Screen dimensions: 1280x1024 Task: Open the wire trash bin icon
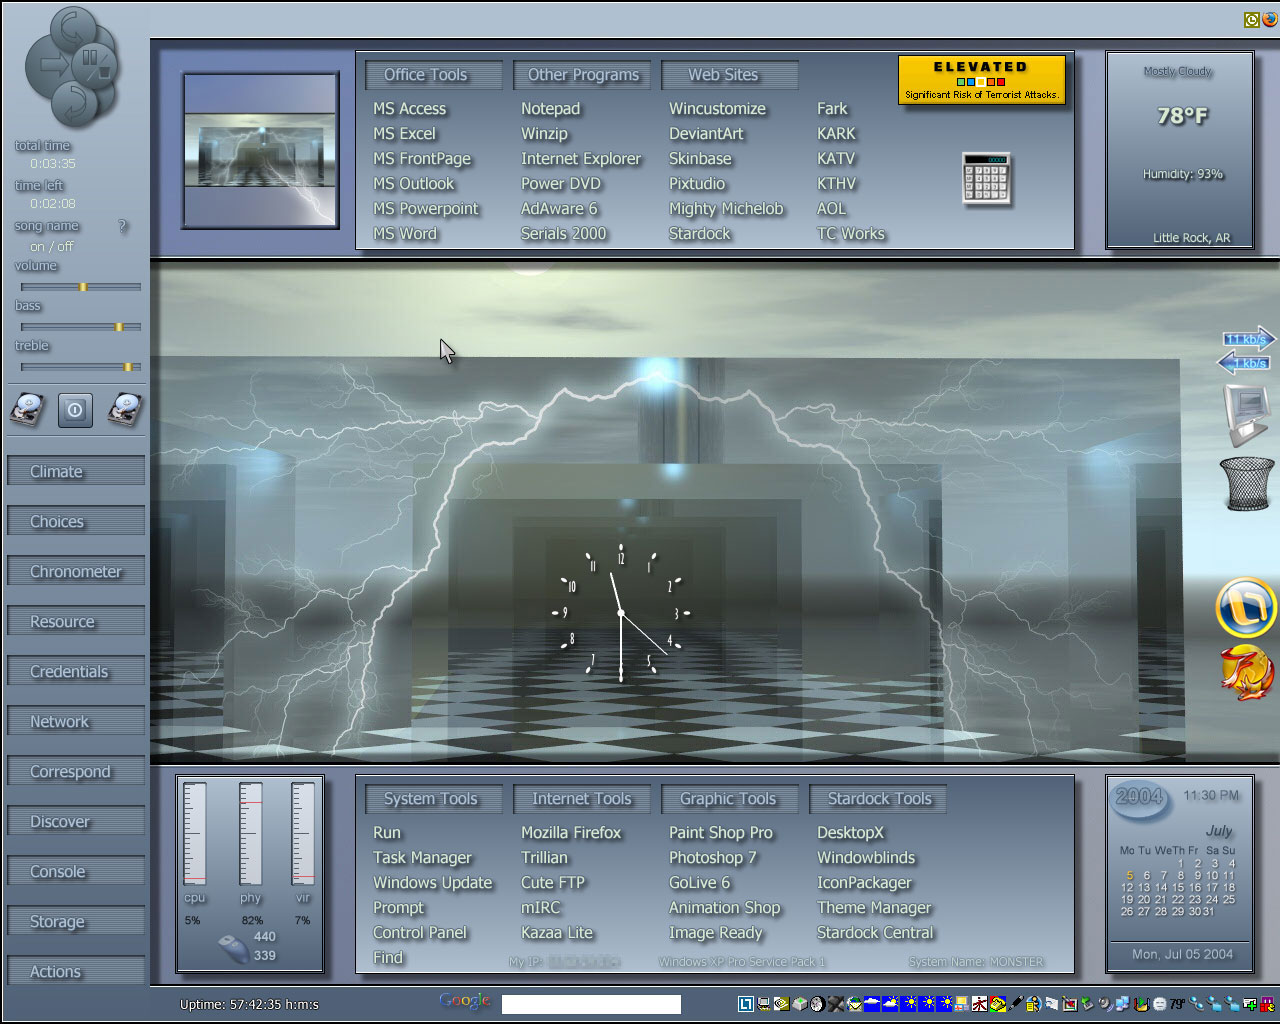click(x=1246, y=485)
